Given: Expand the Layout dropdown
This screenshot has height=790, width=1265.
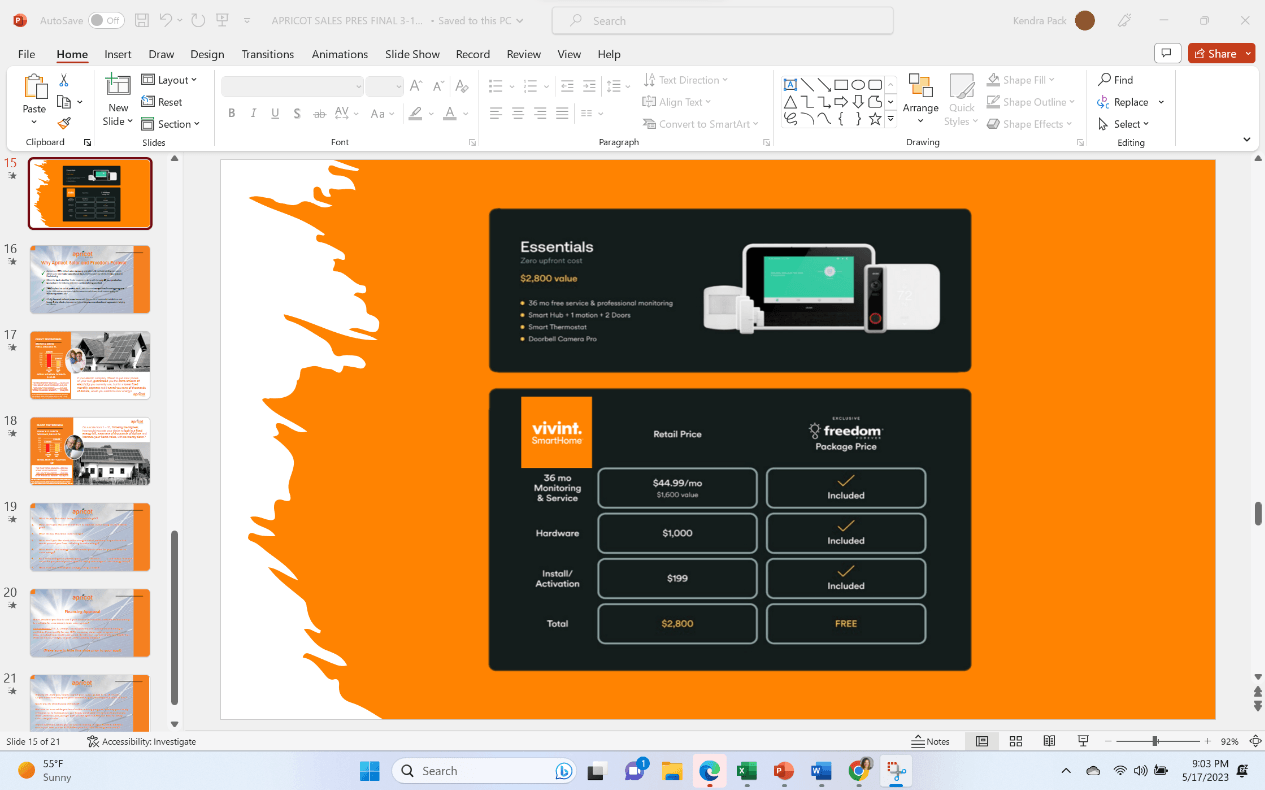Looking at the screenshot, I should point(170,80).
